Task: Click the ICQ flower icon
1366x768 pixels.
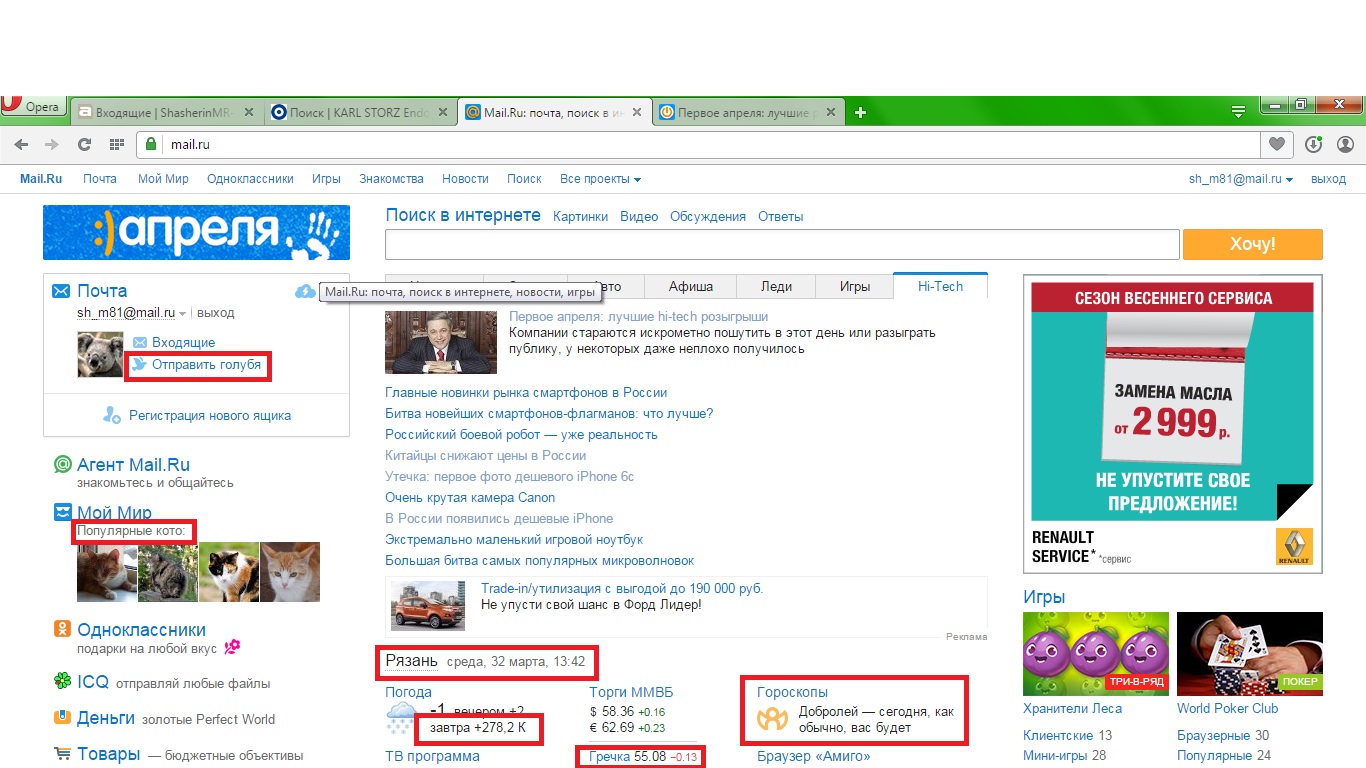Action: point(62,682)
